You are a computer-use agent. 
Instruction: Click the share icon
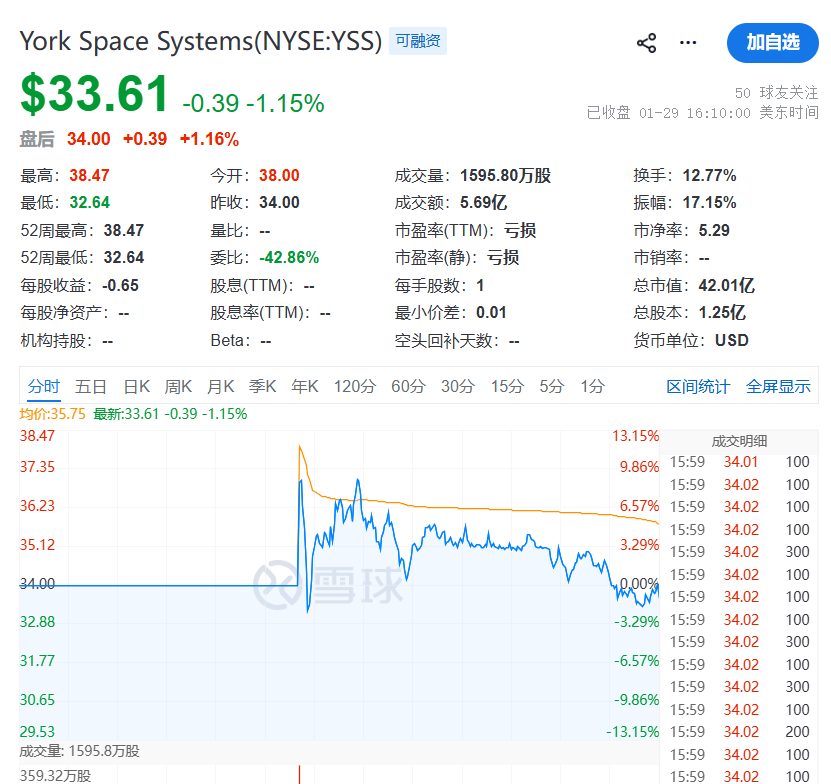(x=647, y=43)
